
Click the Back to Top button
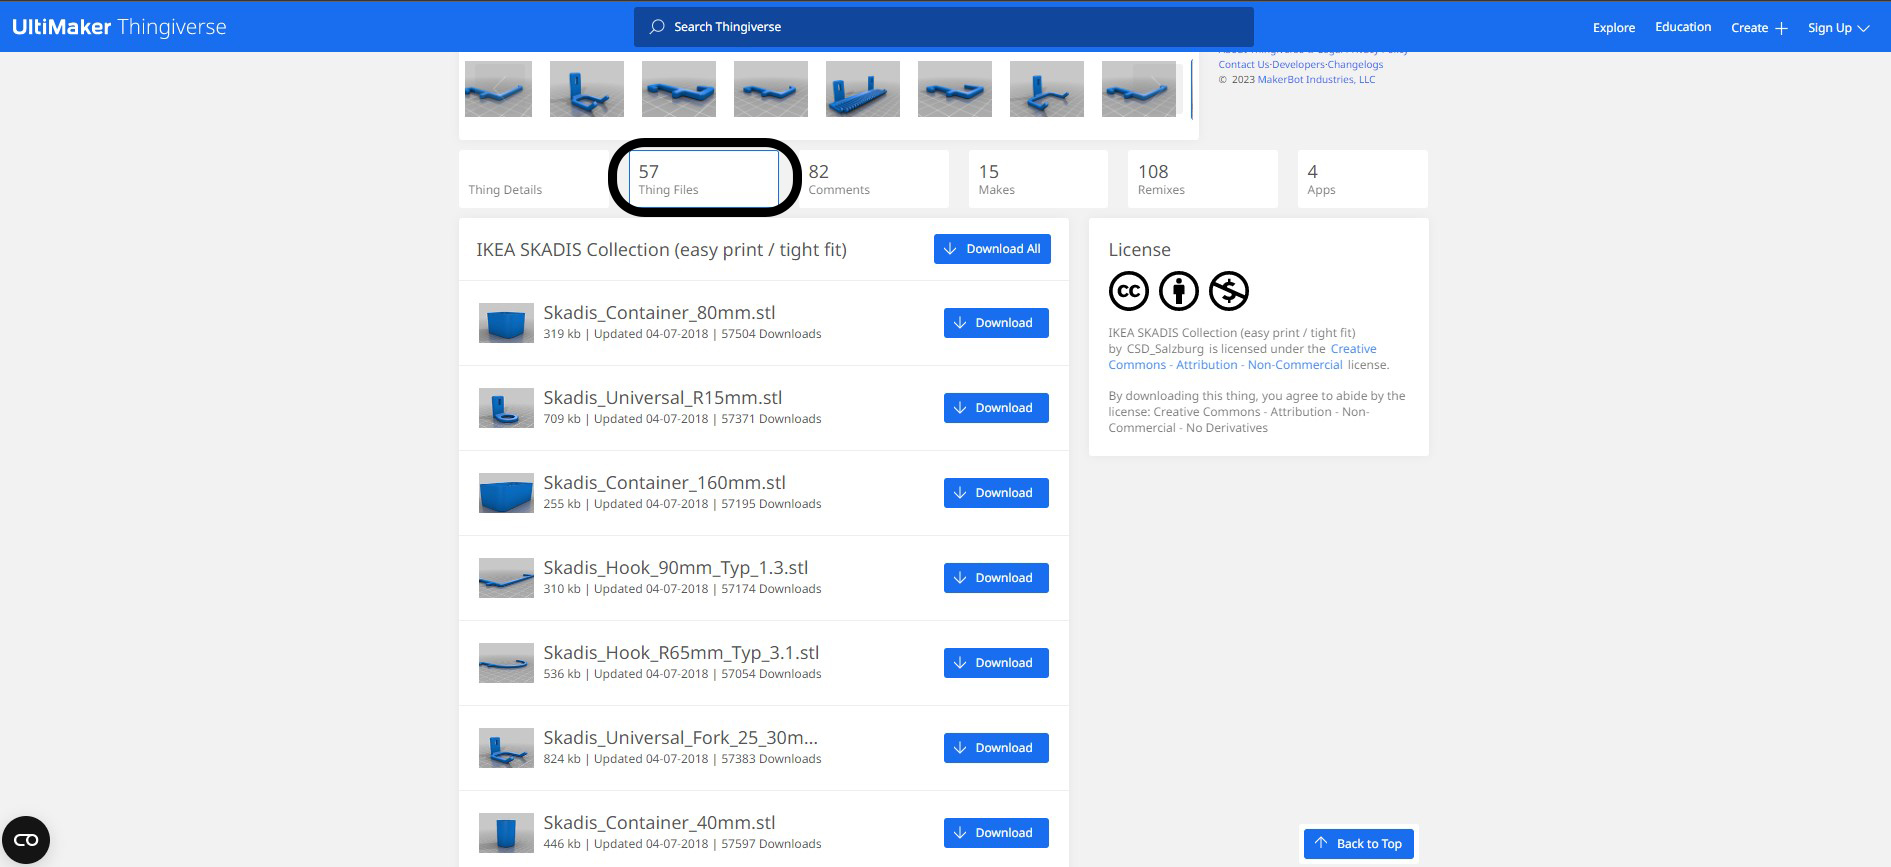tap(1359, 844)
